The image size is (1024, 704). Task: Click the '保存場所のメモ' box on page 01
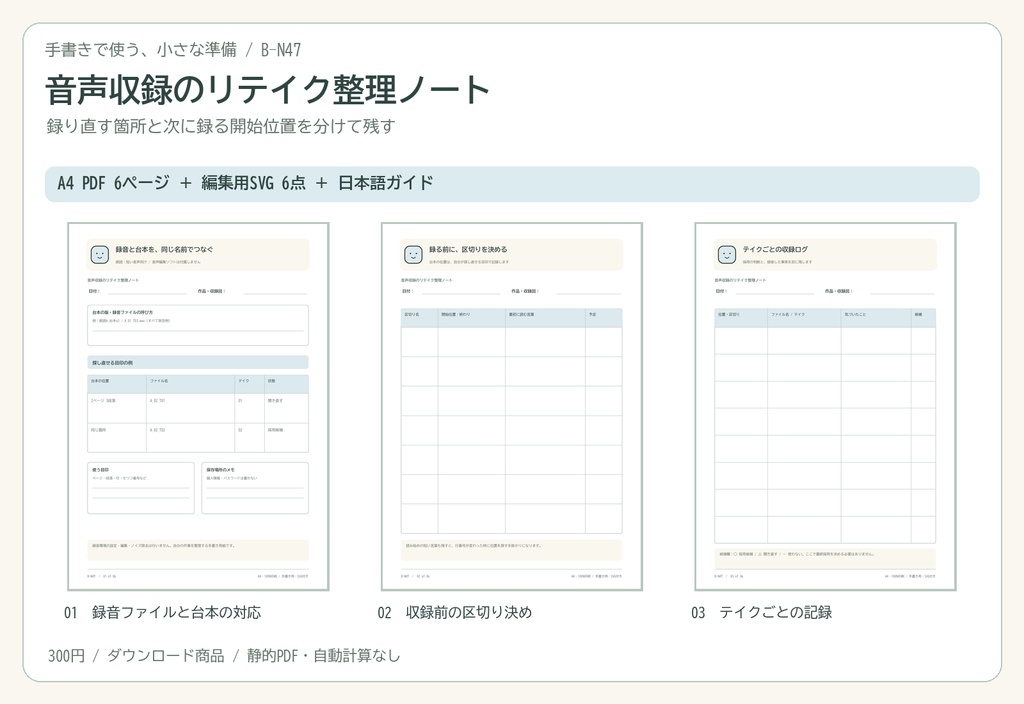[x=255, y=488]
